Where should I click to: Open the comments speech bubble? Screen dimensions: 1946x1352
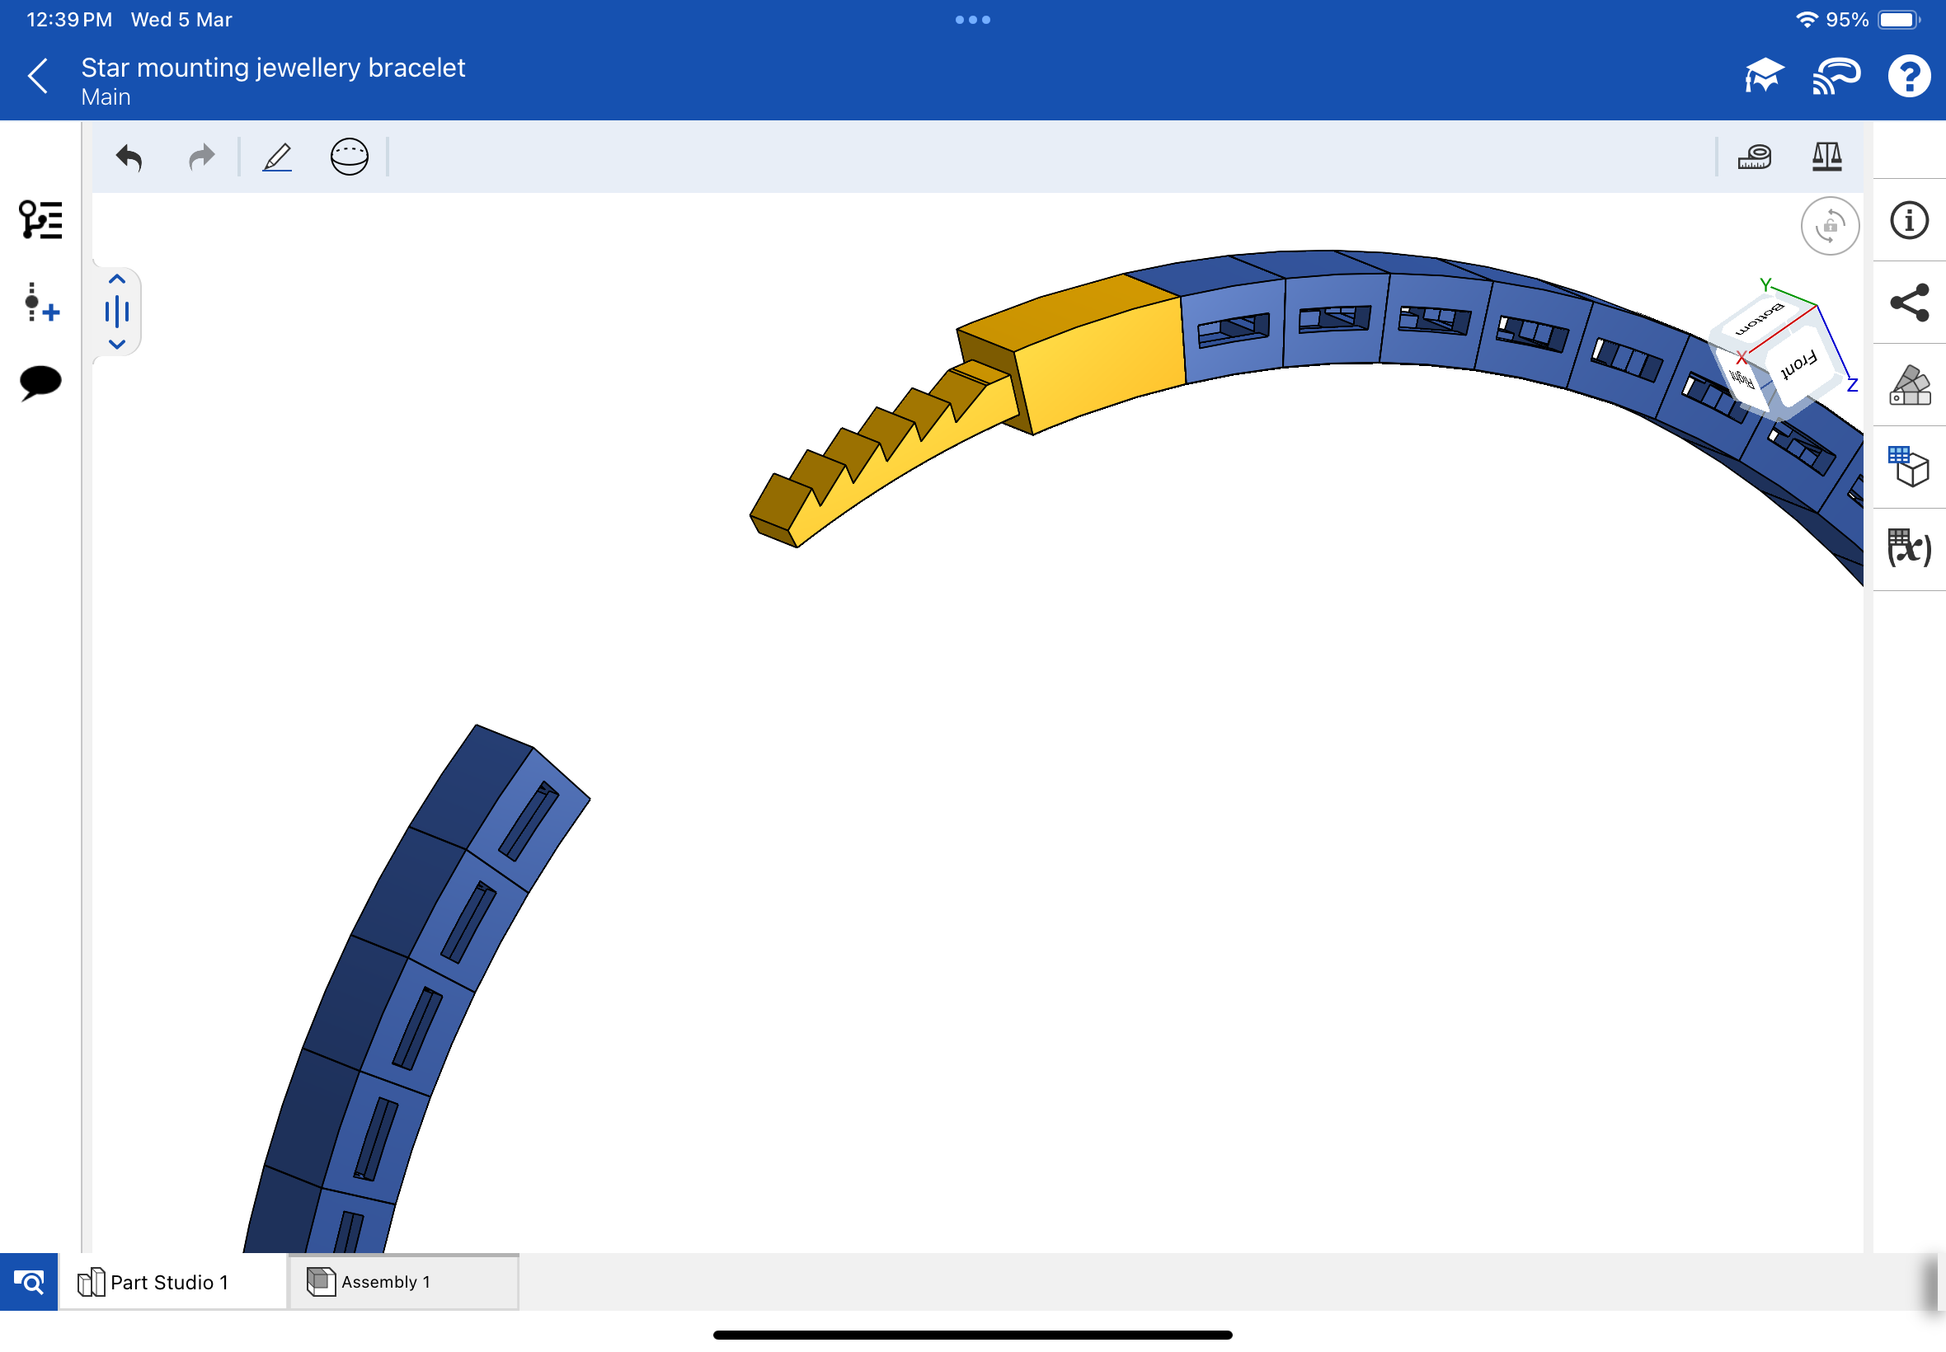click(41, 382)
